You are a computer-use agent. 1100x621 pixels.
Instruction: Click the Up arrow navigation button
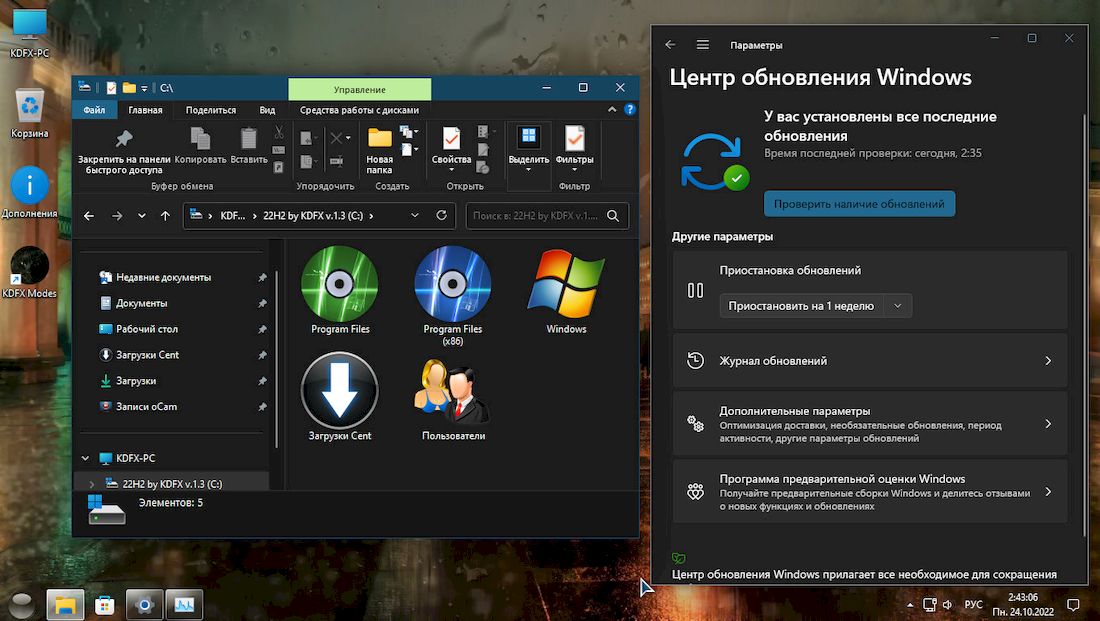pyautogui.click(x=166, y=215)
